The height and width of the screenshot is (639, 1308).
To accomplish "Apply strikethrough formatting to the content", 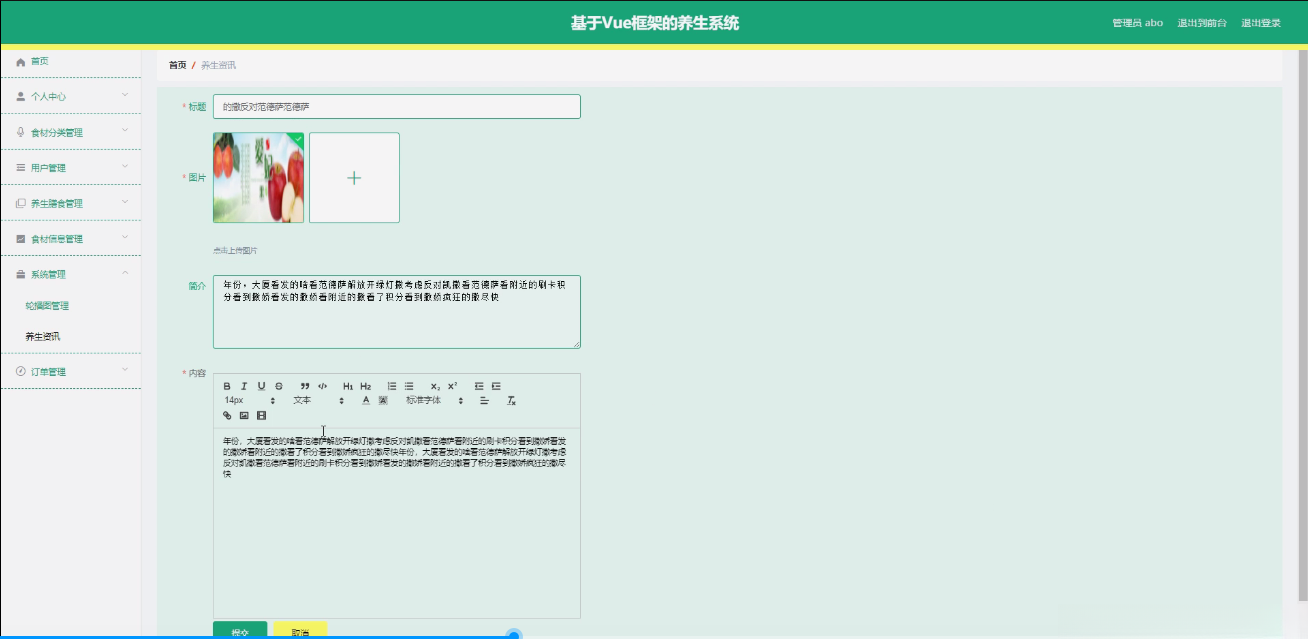I will (x=278, y=386).
